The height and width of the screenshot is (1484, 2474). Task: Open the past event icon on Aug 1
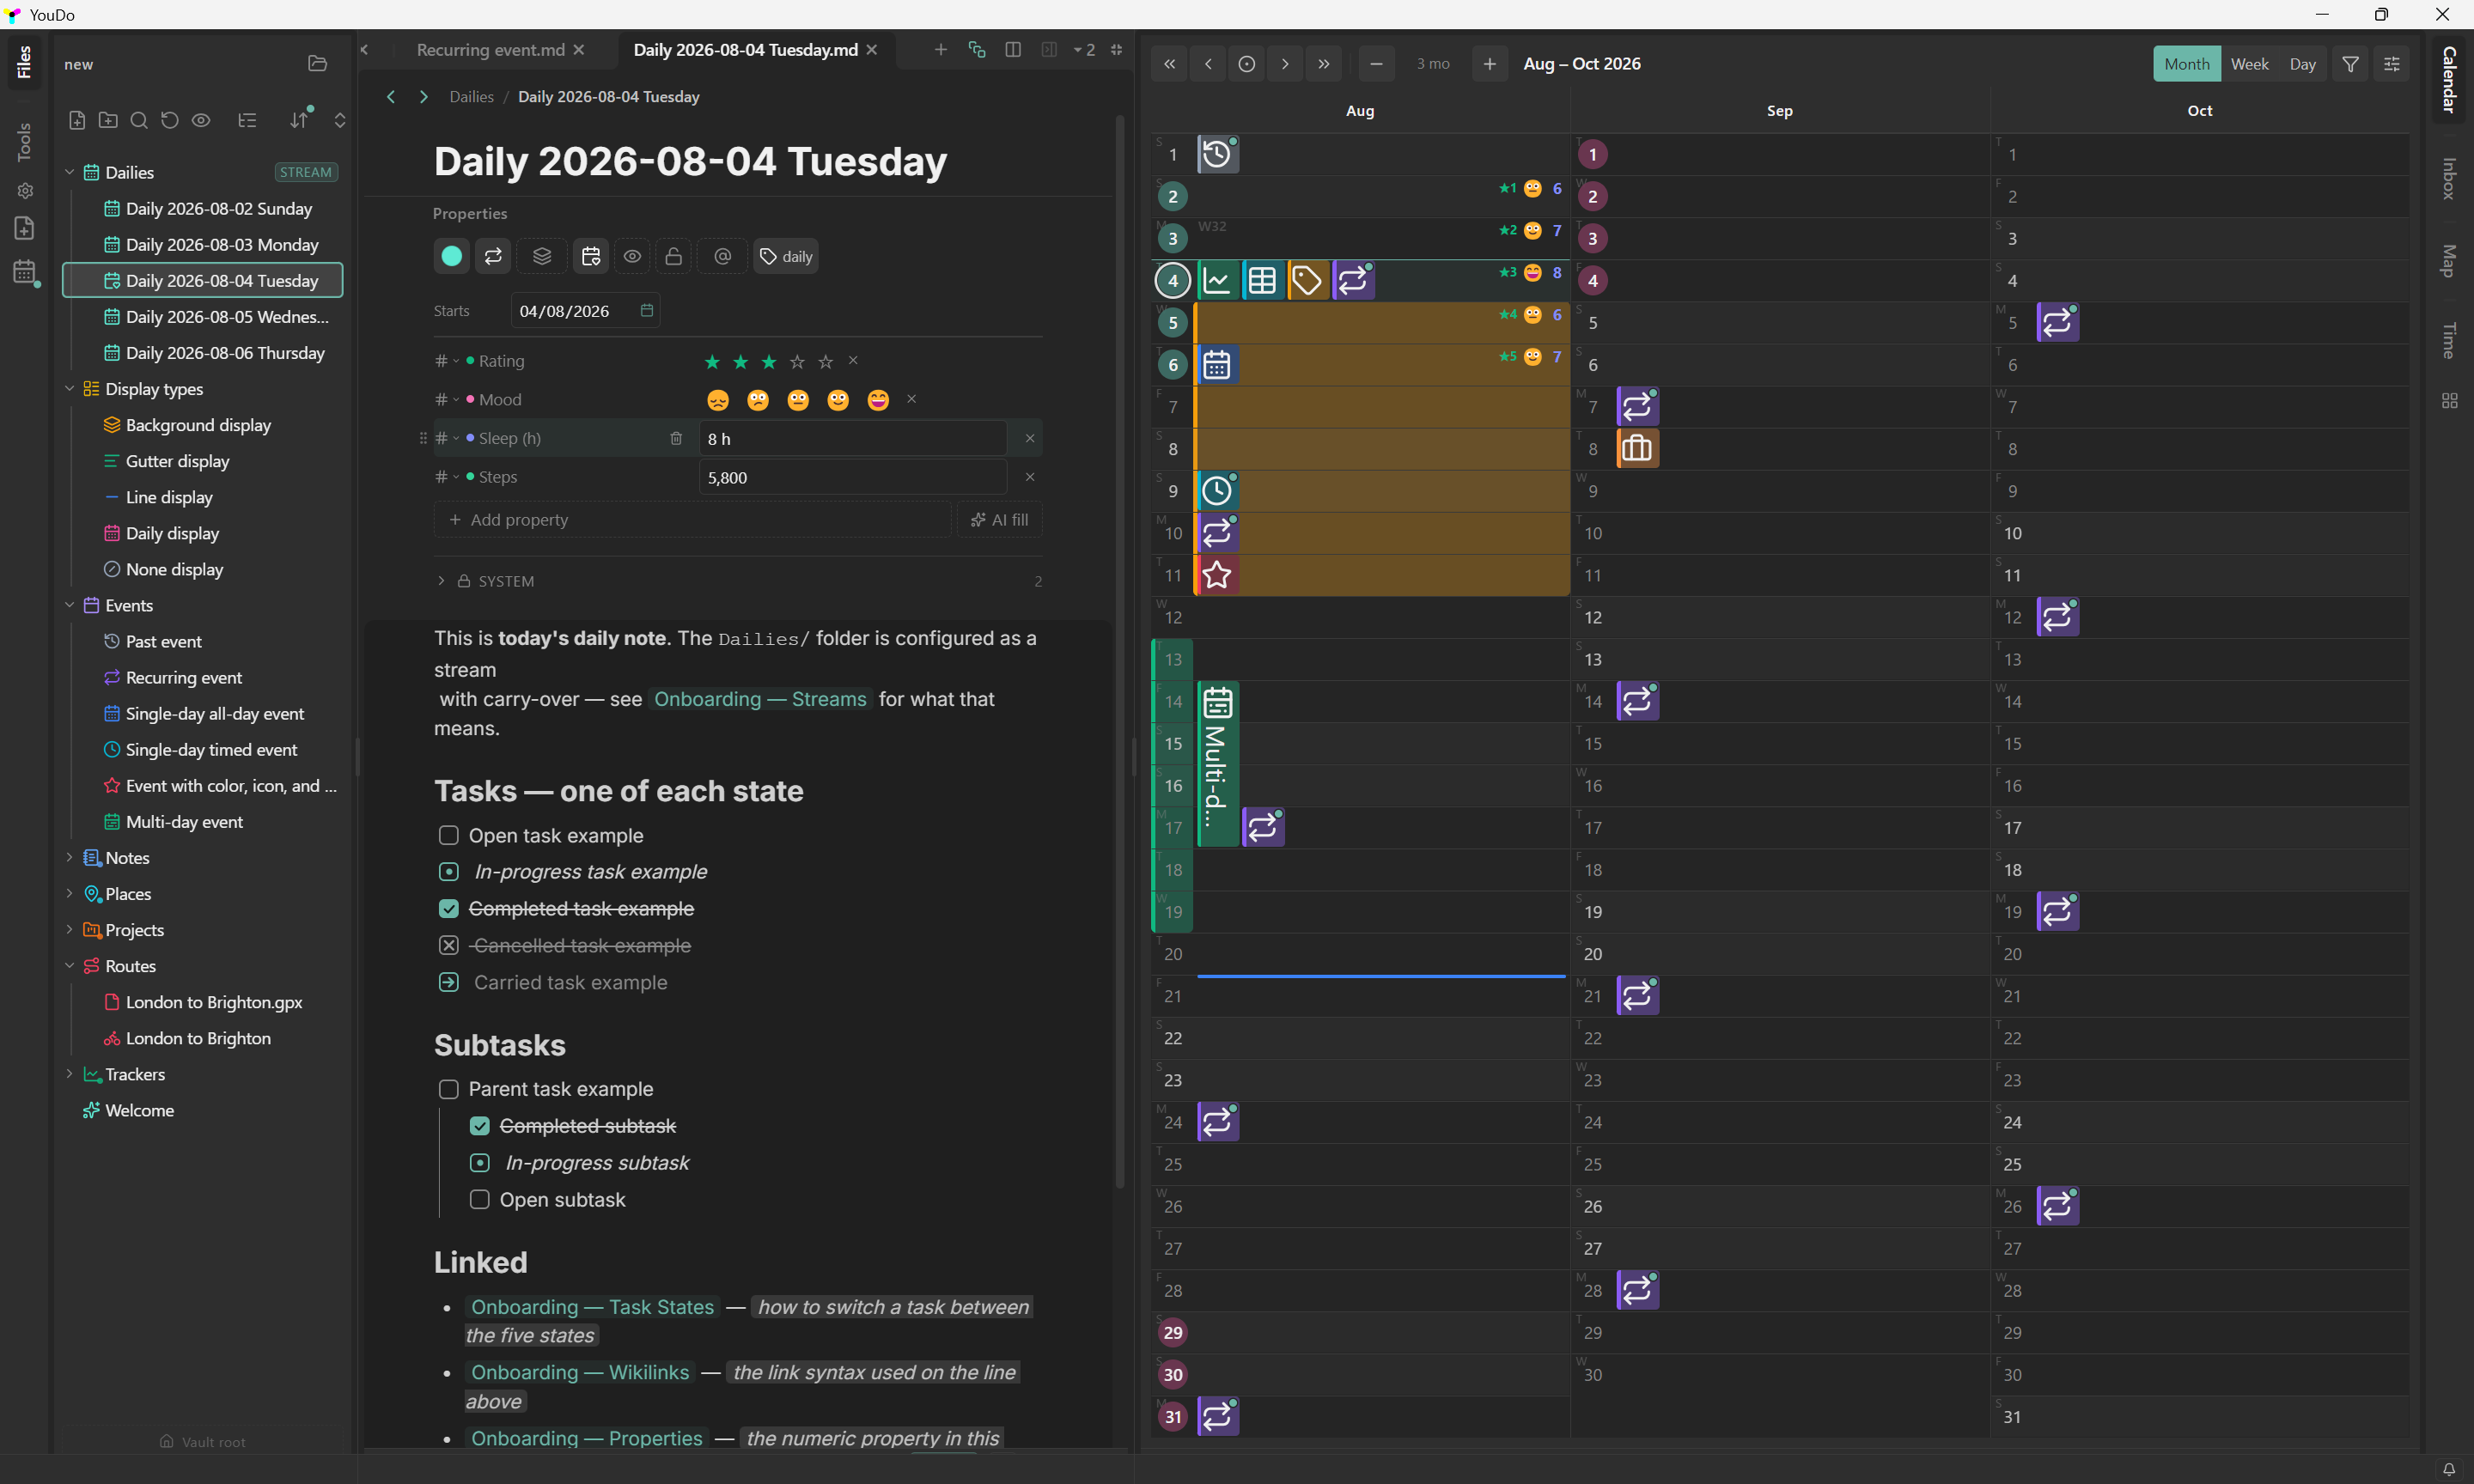(1217, 154)
